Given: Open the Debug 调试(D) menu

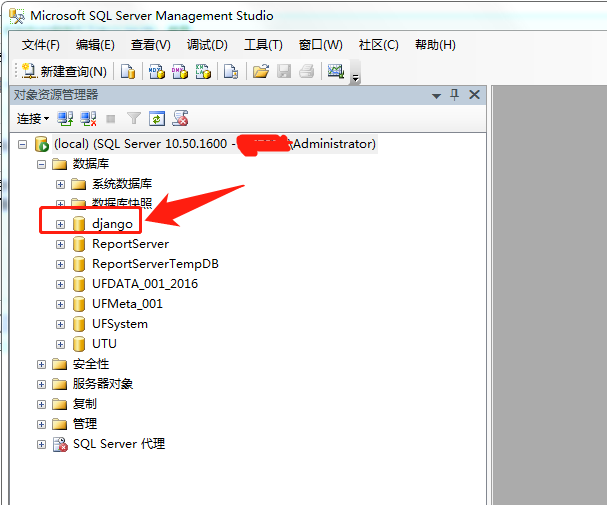Looking at the screenshot, I should point(207,45).
